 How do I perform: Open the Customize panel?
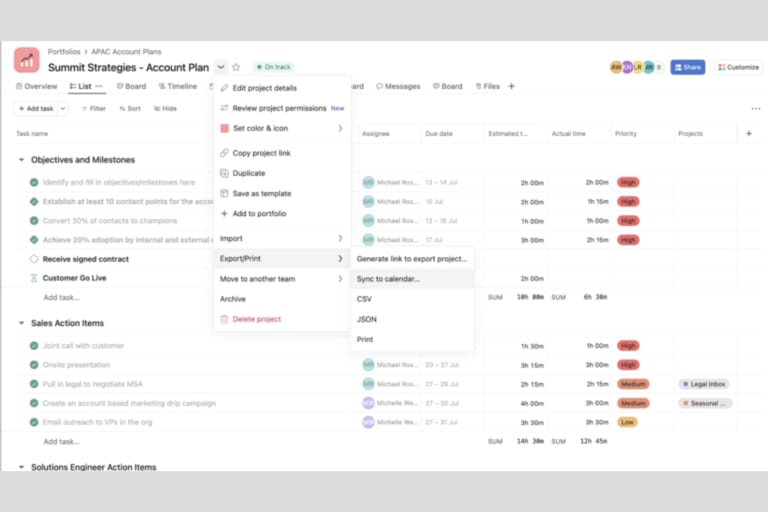[x=738, y=67]
